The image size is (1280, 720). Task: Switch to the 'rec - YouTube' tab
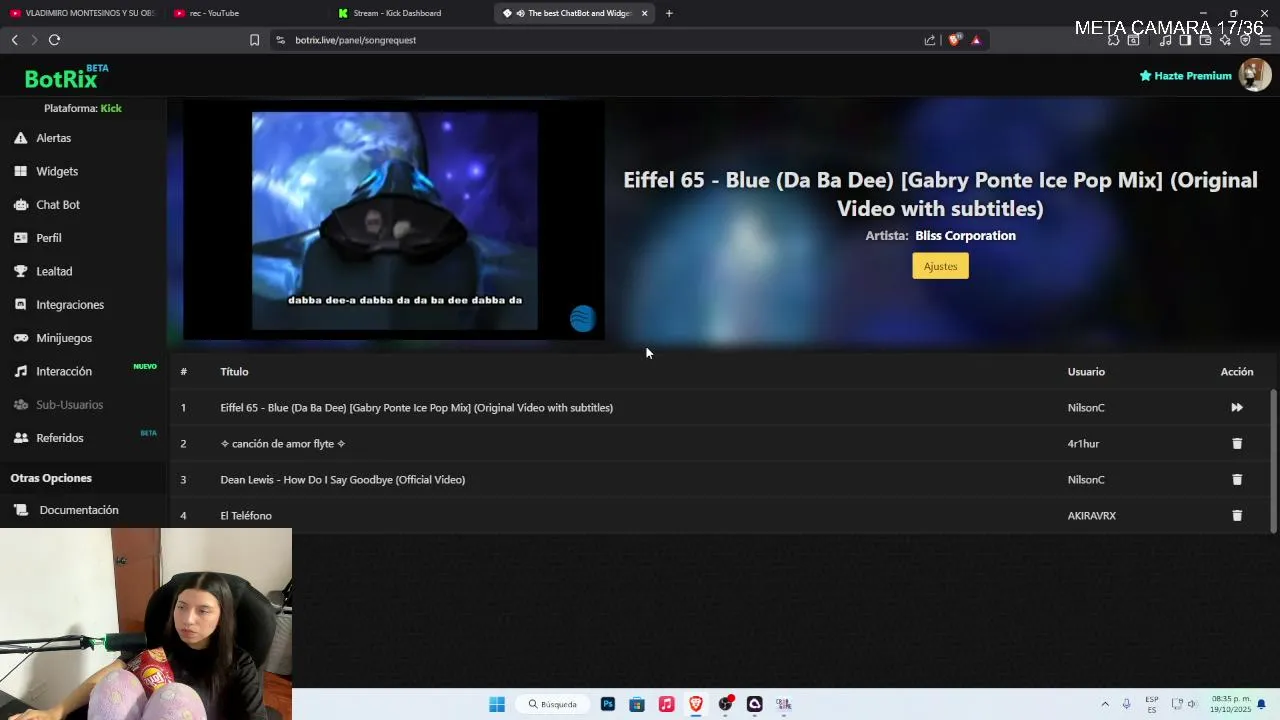[x=214, y=13]
